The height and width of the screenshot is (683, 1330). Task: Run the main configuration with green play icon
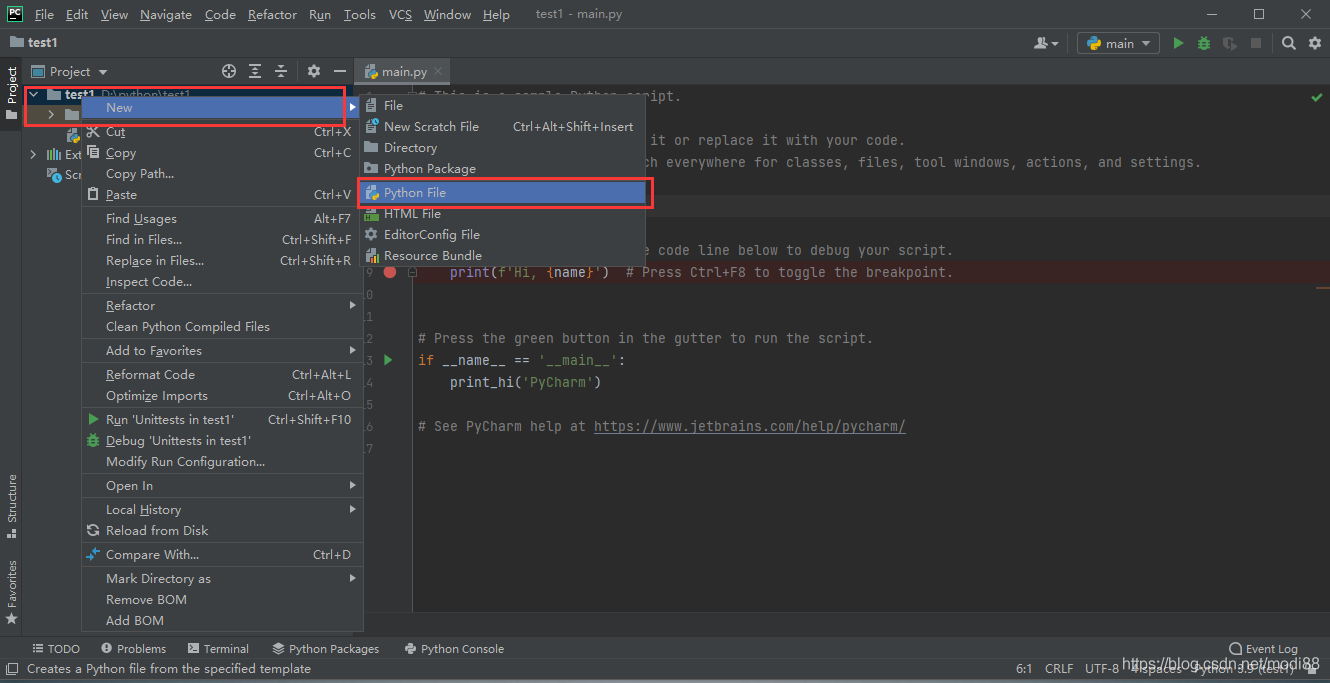tap(1177, 43)
